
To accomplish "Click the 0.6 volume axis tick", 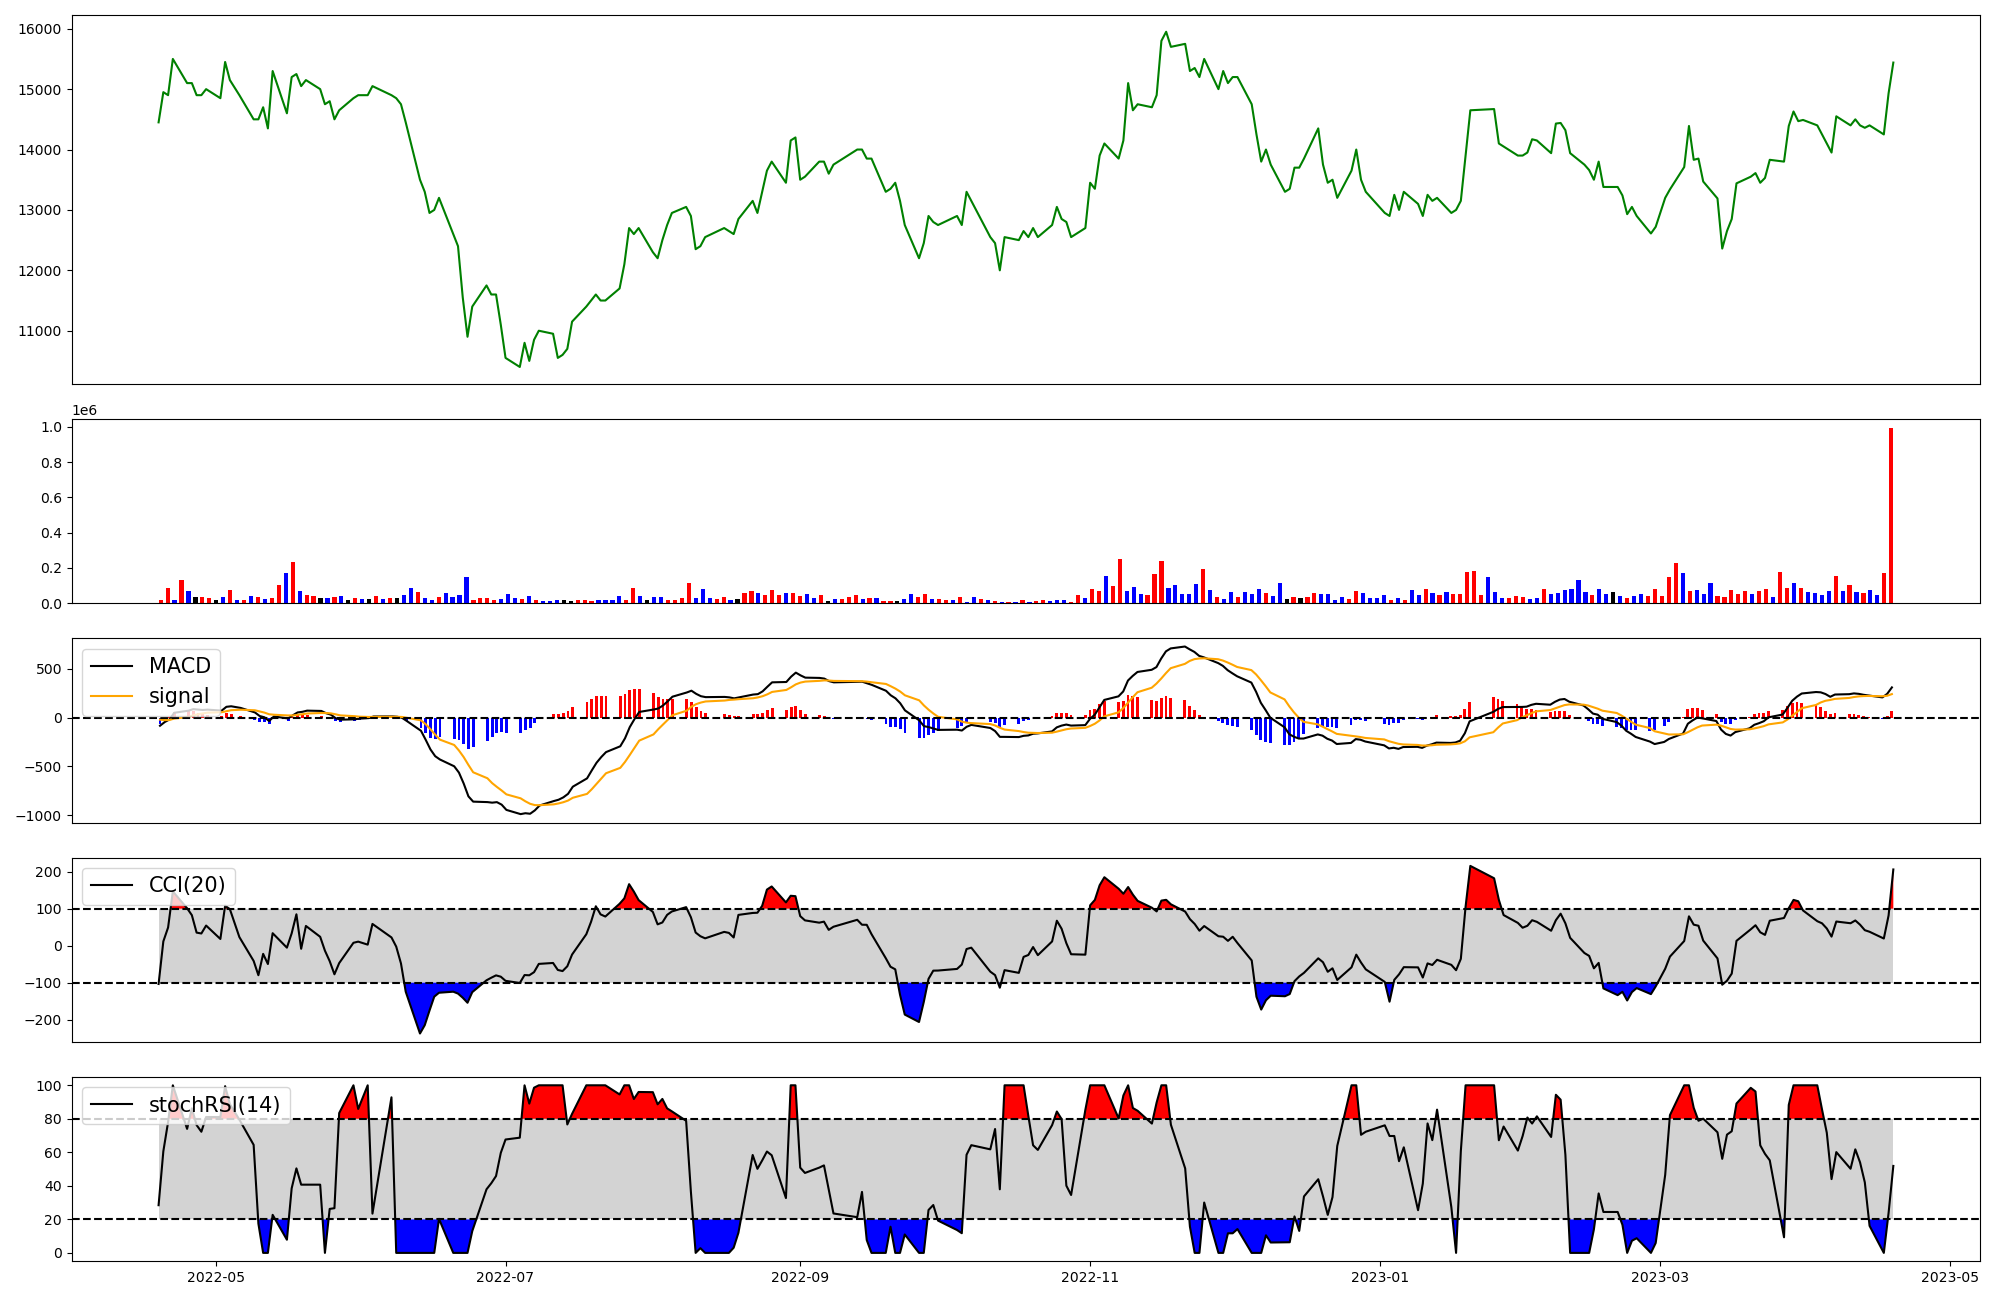I will click(50, 498).
